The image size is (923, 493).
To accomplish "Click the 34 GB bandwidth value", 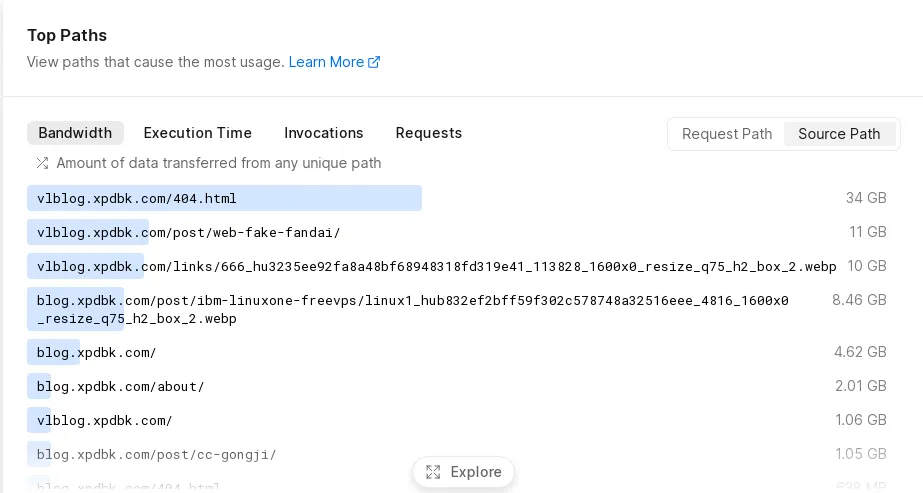I will tap(866, 198).
